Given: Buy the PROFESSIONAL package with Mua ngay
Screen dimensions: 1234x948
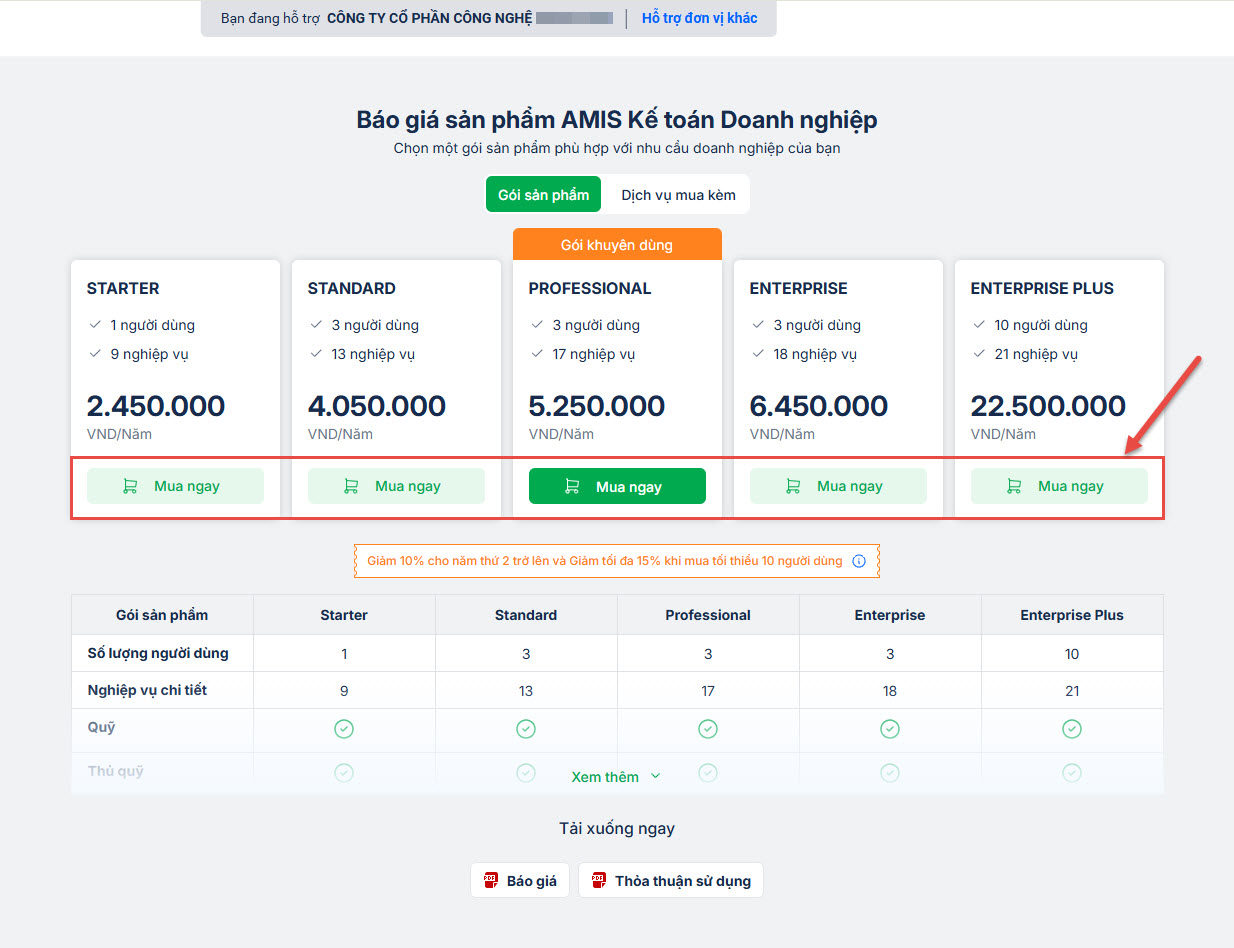Looking at the screenshot, I should tap(617, 486).
